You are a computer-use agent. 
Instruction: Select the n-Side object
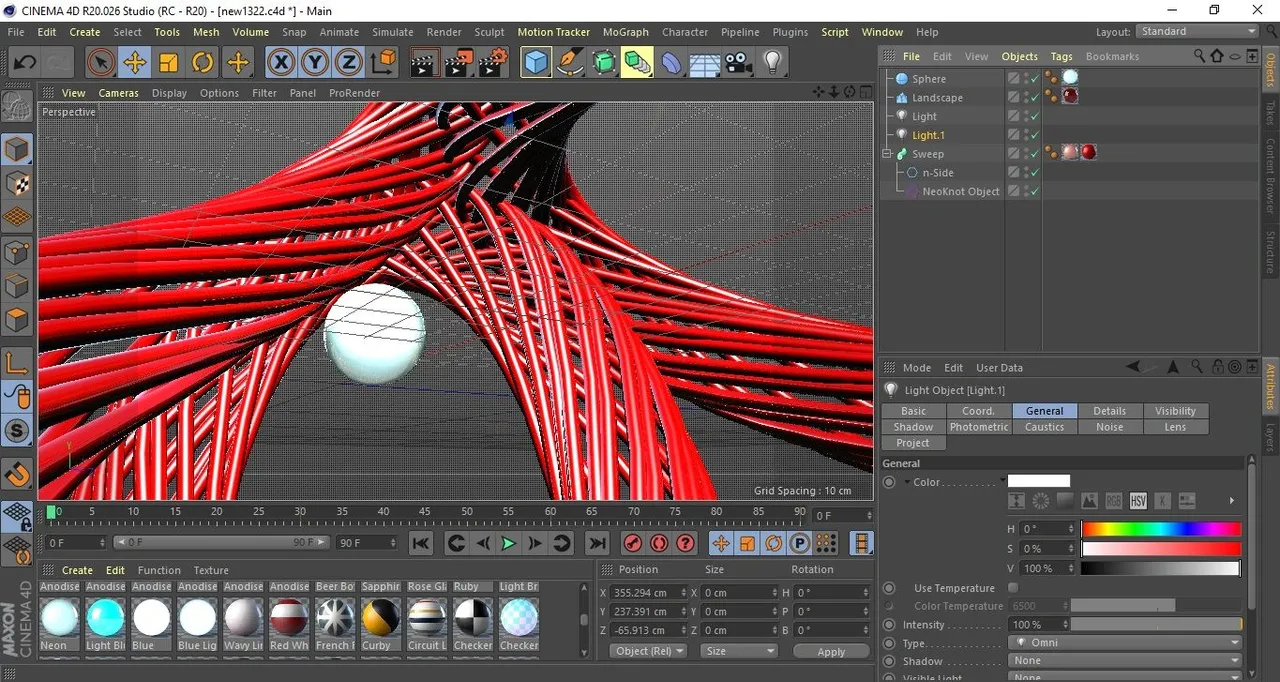pyautogui.click(x=937, y=173)
